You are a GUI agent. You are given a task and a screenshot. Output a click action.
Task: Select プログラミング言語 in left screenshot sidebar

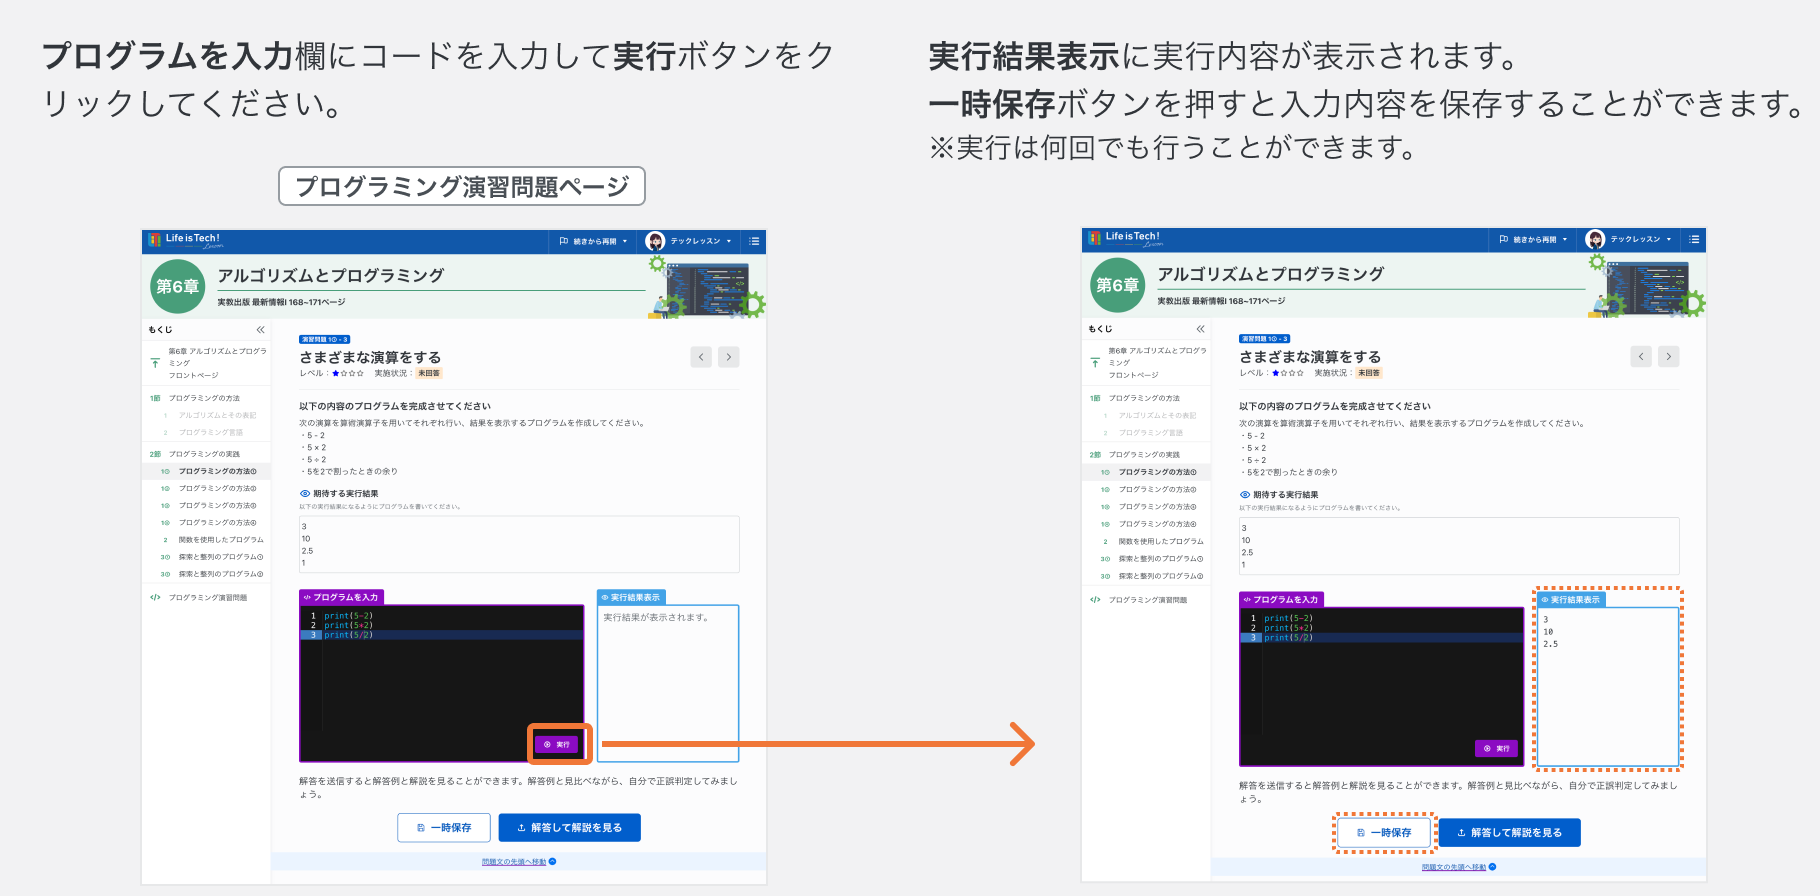point(210,433)
